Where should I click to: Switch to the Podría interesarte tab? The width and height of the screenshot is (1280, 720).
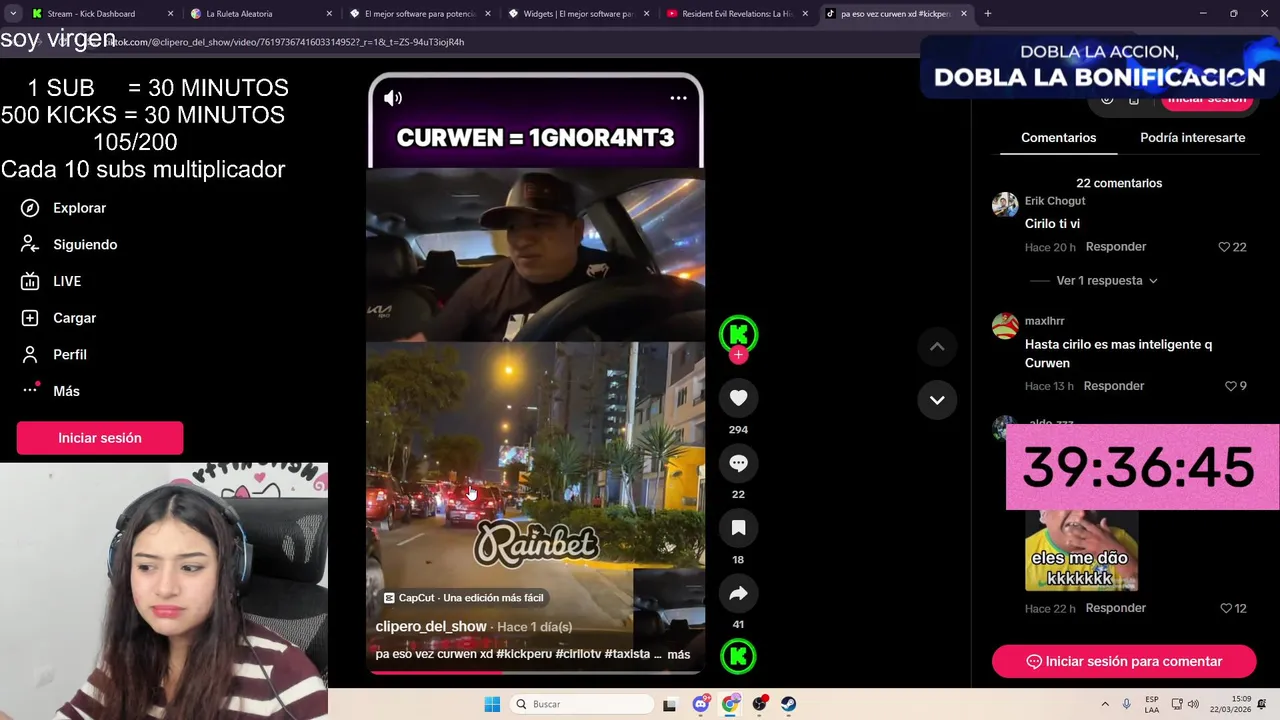click(1192, 138)
